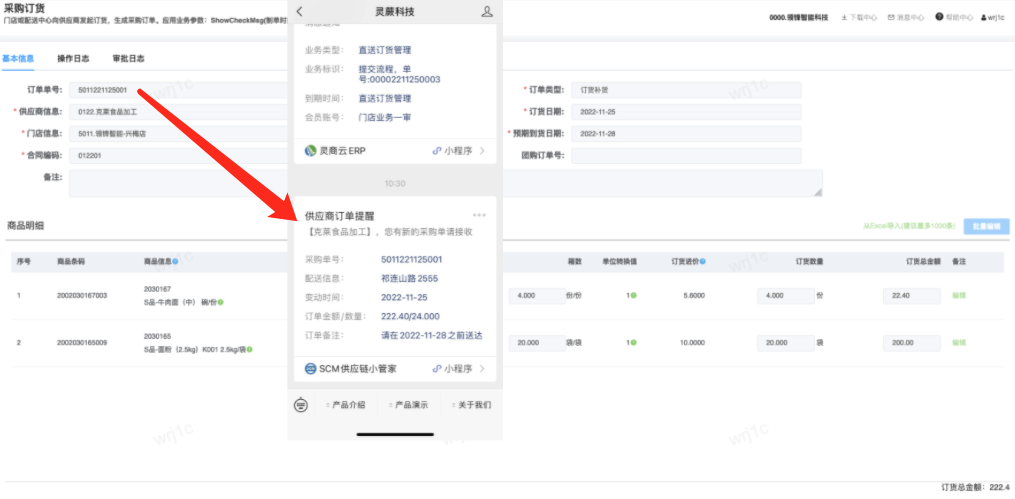Click the 消息中心 envelope icon
This screenshot has width=1015, height=499.
(891, 17)
